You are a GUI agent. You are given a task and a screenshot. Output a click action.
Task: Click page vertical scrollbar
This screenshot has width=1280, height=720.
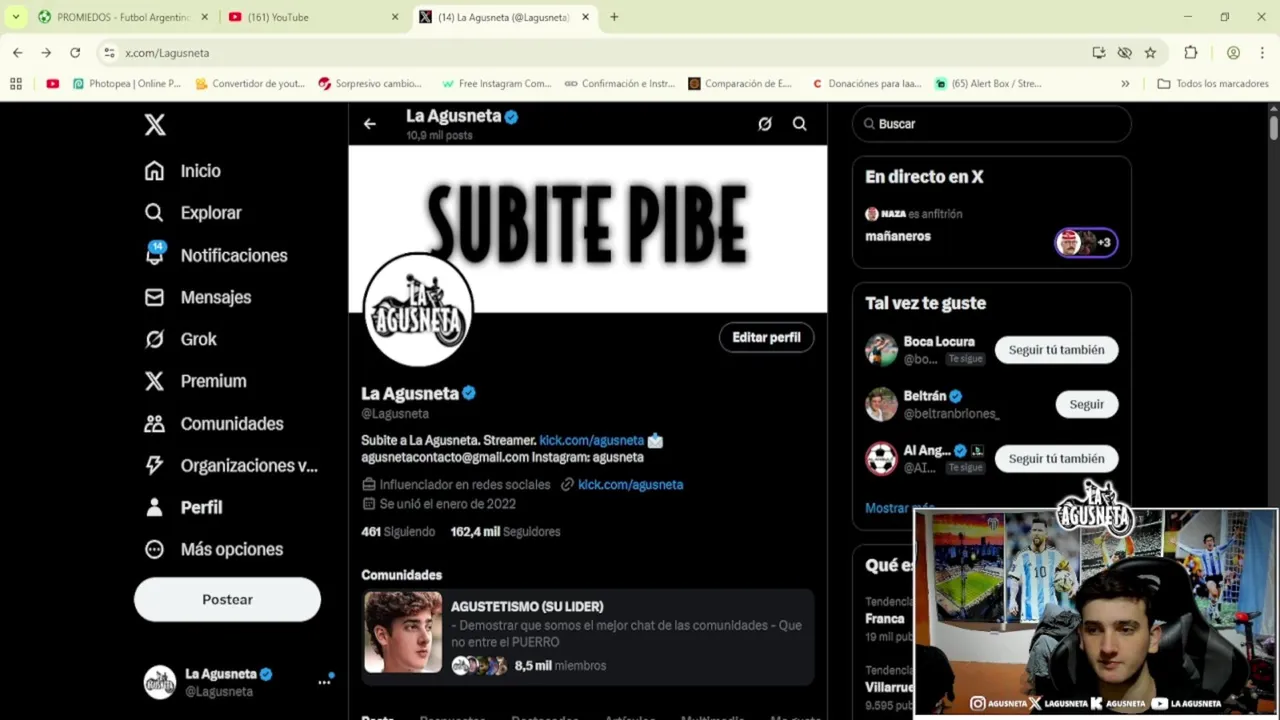[x=1274, y=128]
